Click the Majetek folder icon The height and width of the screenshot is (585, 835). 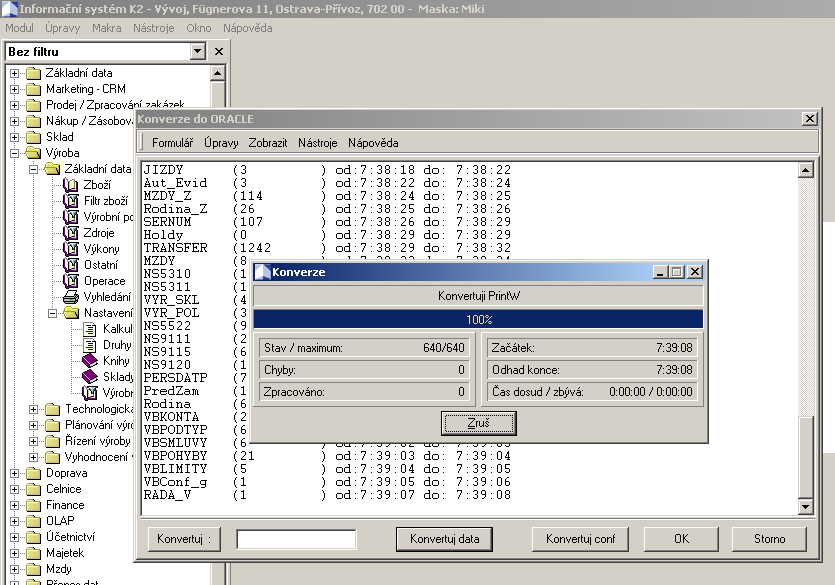click(34, 553)
